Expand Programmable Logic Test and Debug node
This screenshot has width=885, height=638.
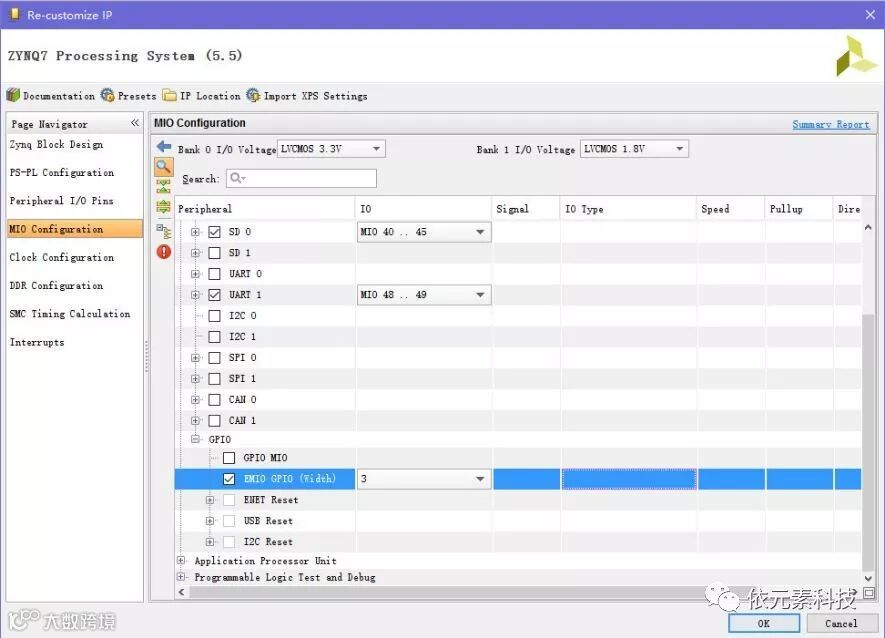pyautogui.click(x=181, y=576)
